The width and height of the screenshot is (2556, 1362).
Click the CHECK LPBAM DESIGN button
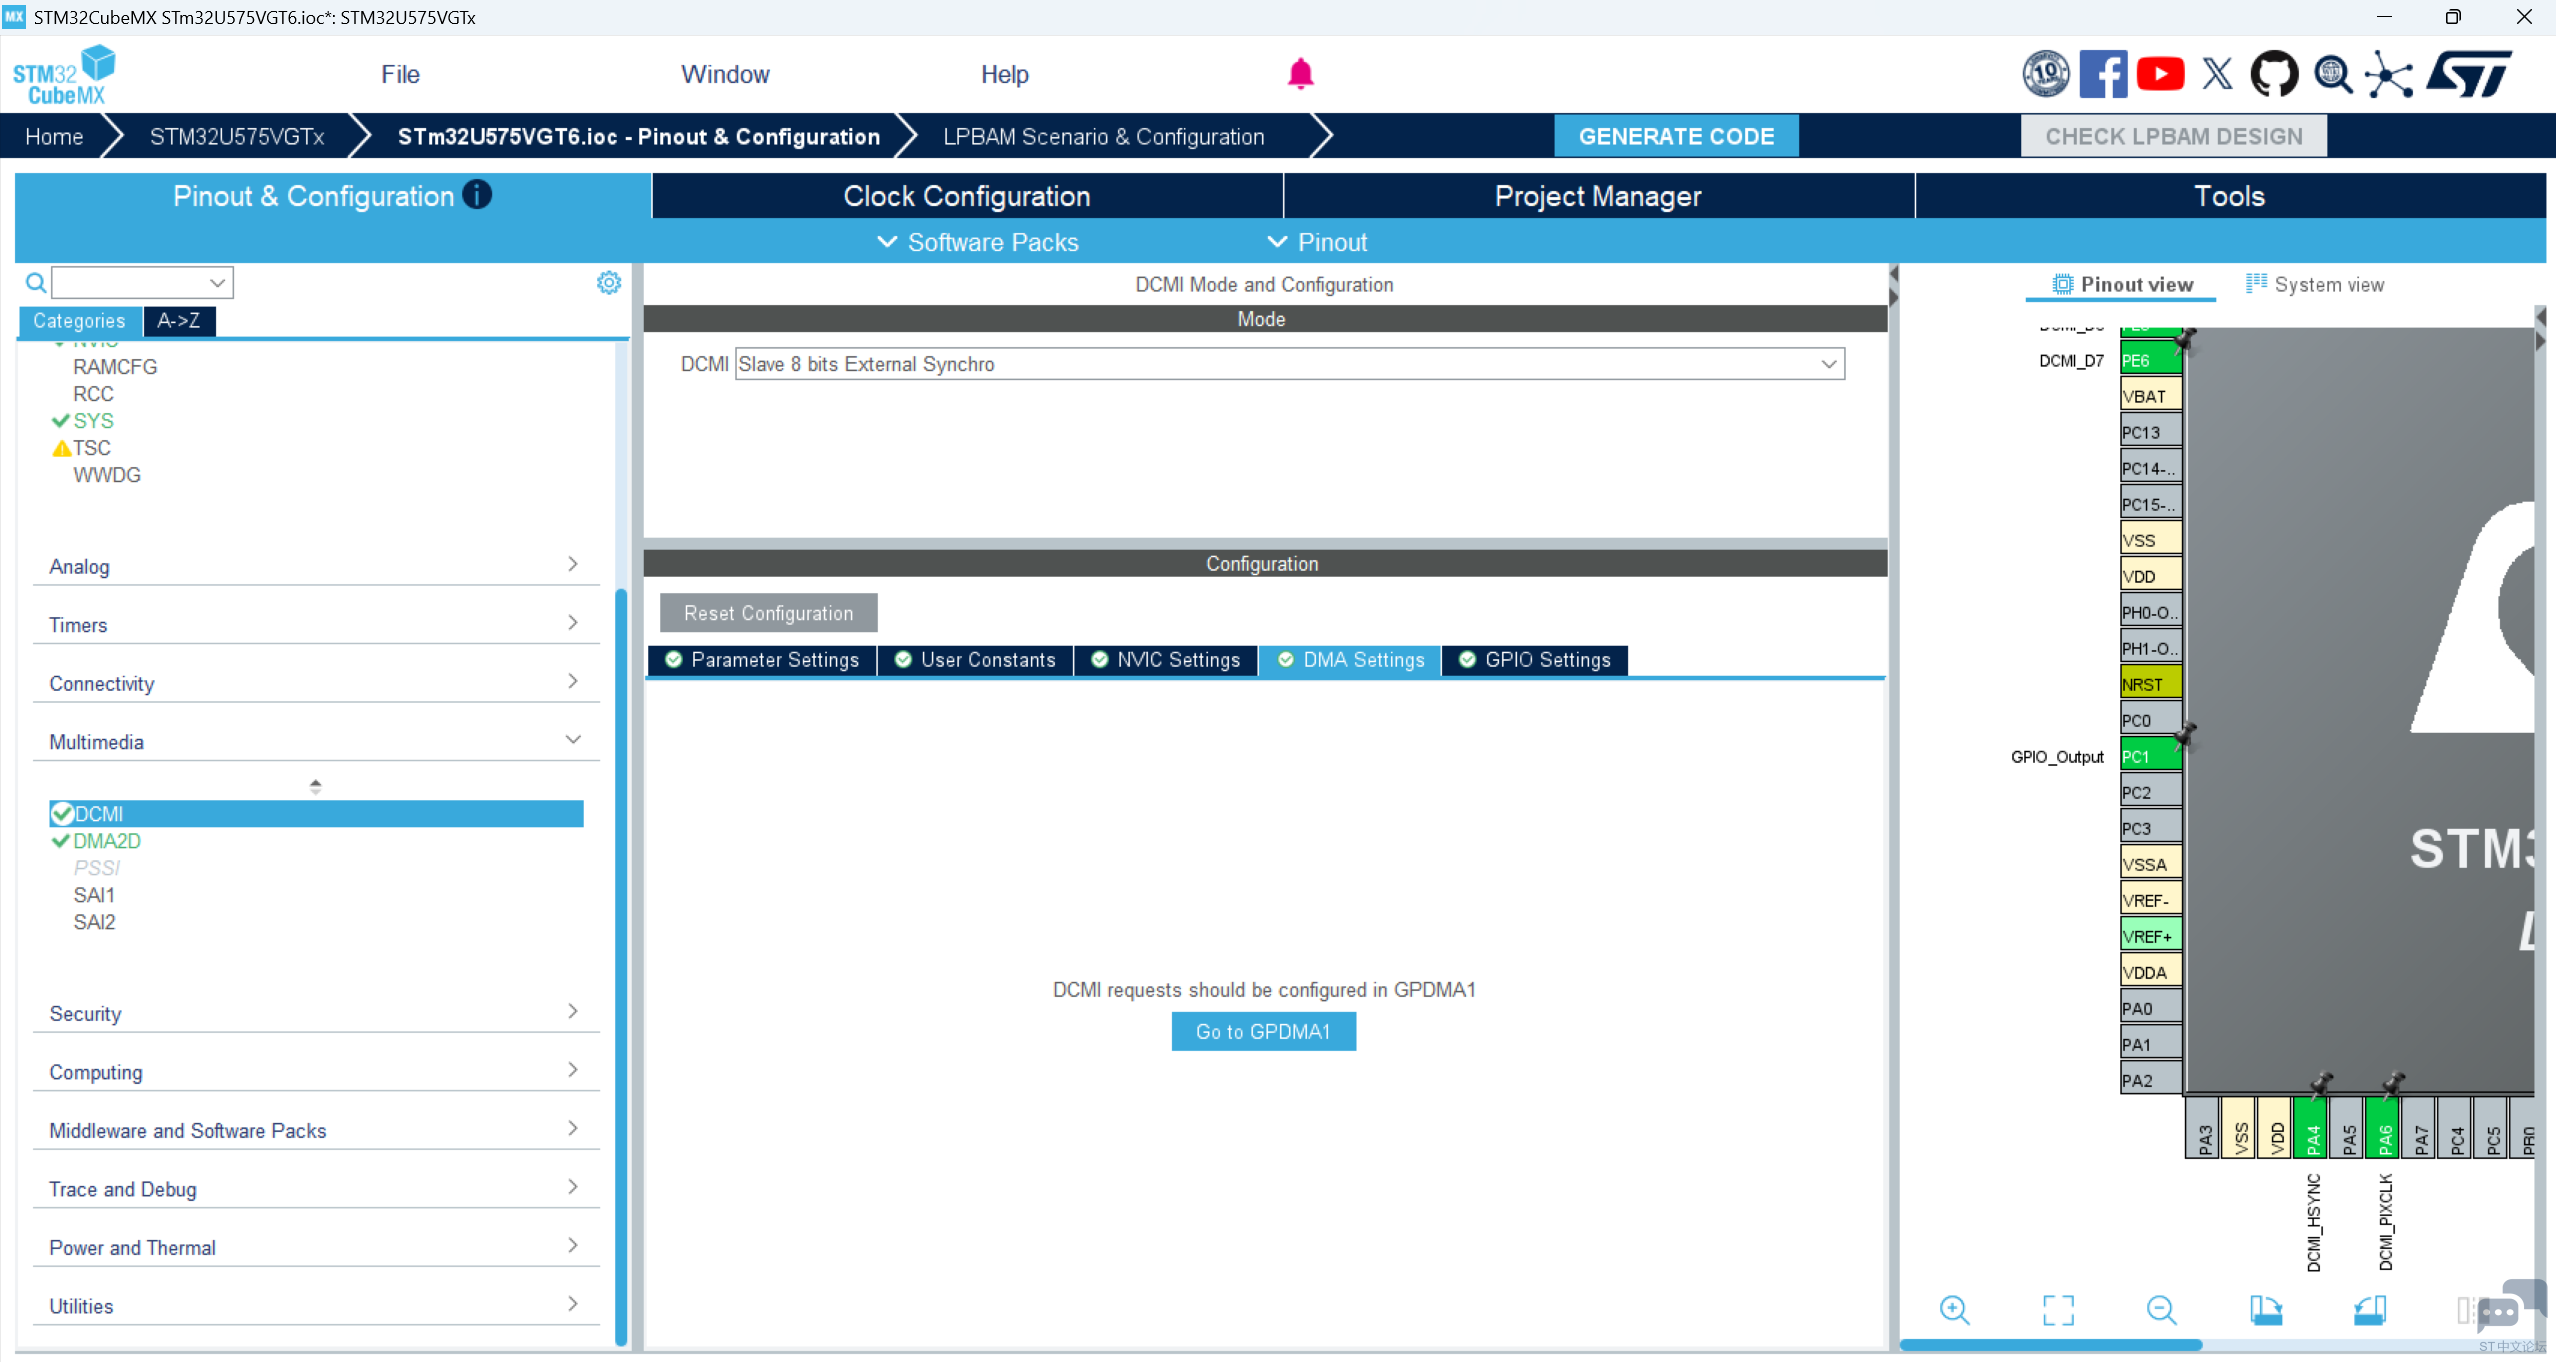click(2174, 136)
